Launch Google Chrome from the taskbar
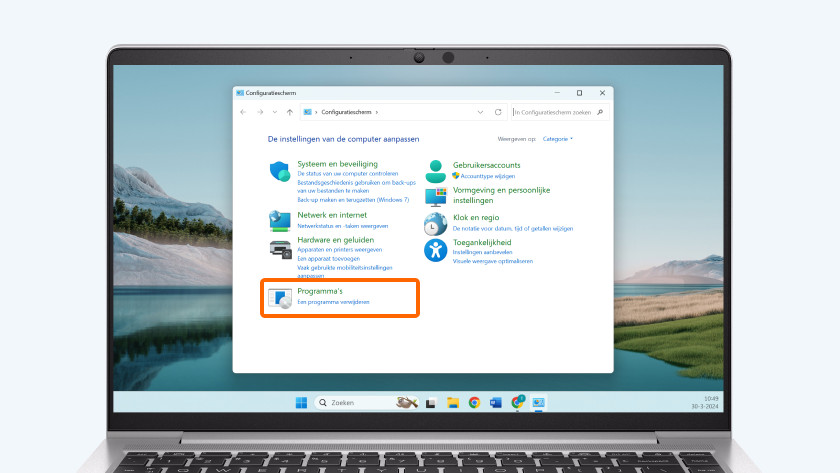840x473 pixels. [x=474, y=402]
